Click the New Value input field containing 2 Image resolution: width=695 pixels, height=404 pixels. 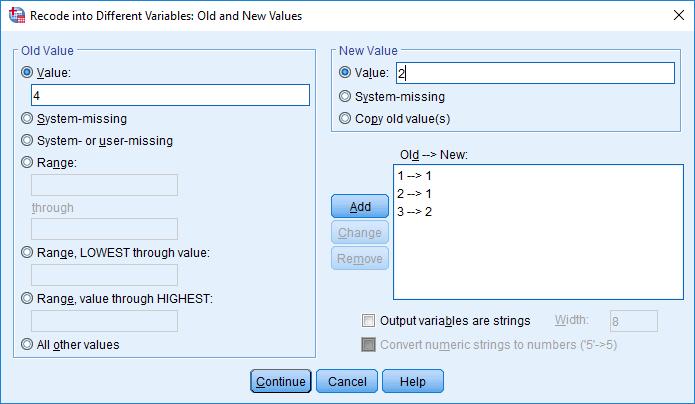535,73
